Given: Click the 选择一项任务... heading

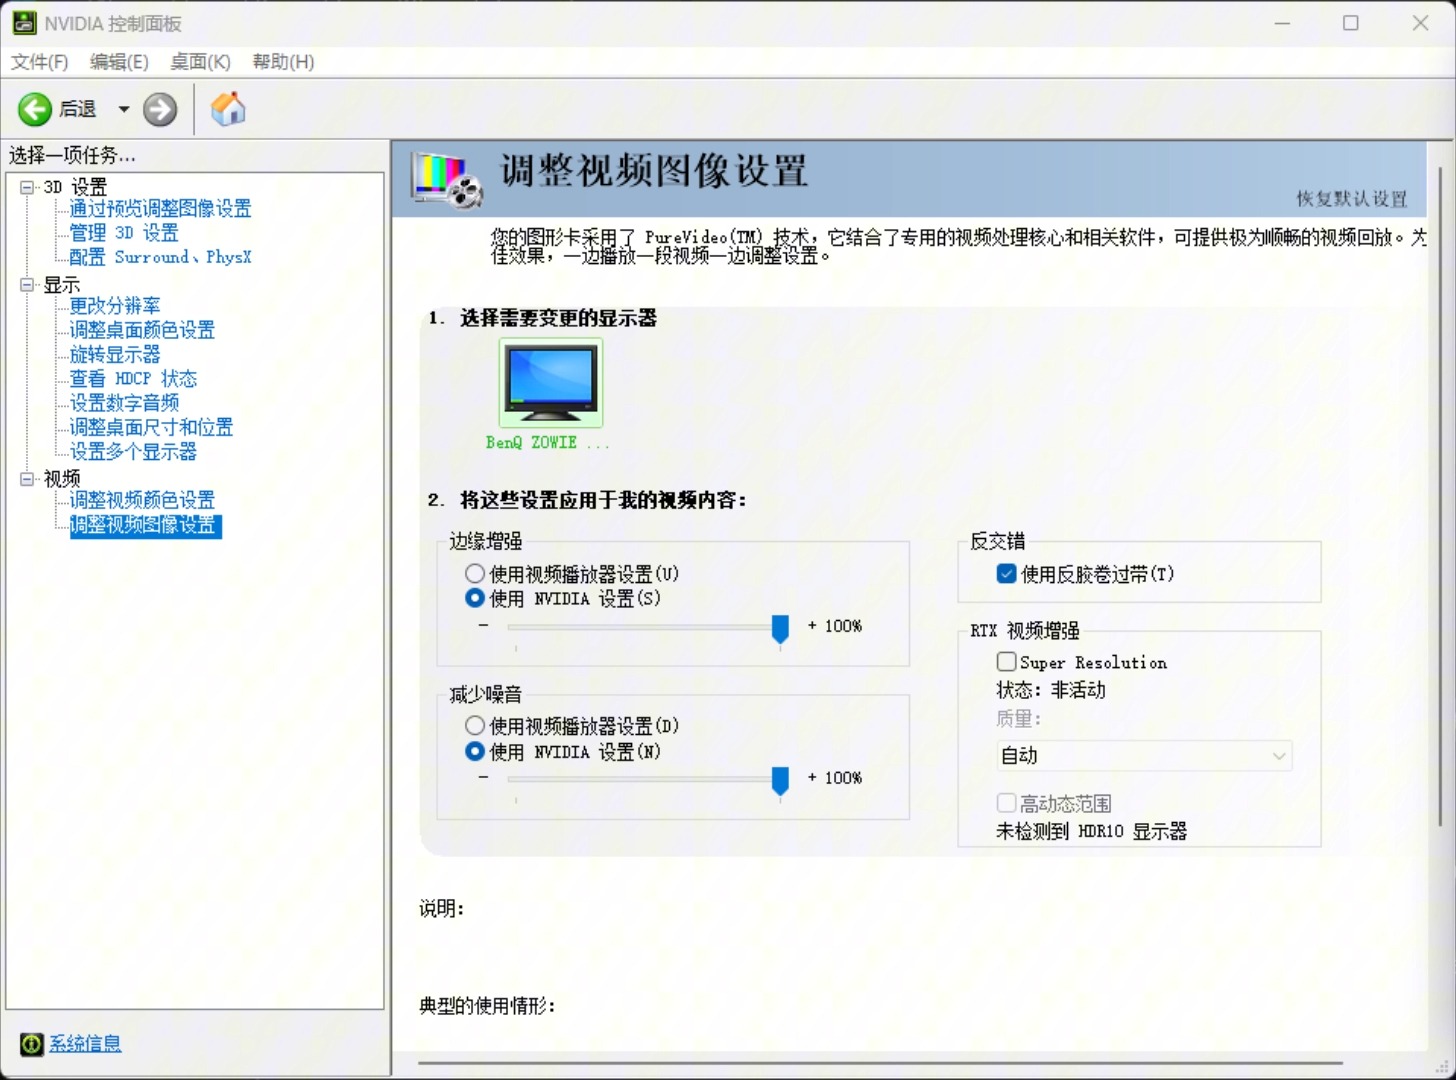Looking at the screenshot, I should 72,155.
